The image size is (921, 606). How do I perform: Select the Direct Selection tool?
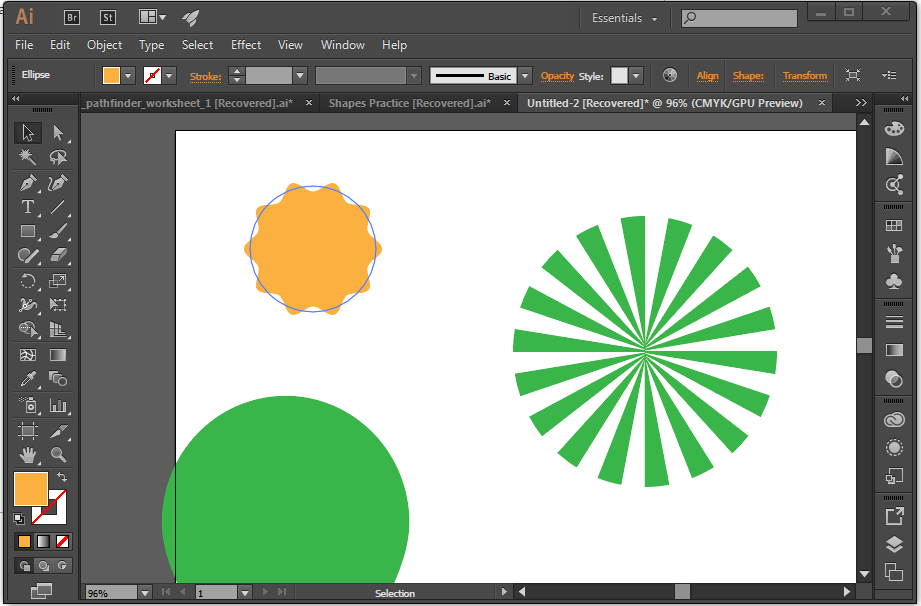[x=58, y=133]
